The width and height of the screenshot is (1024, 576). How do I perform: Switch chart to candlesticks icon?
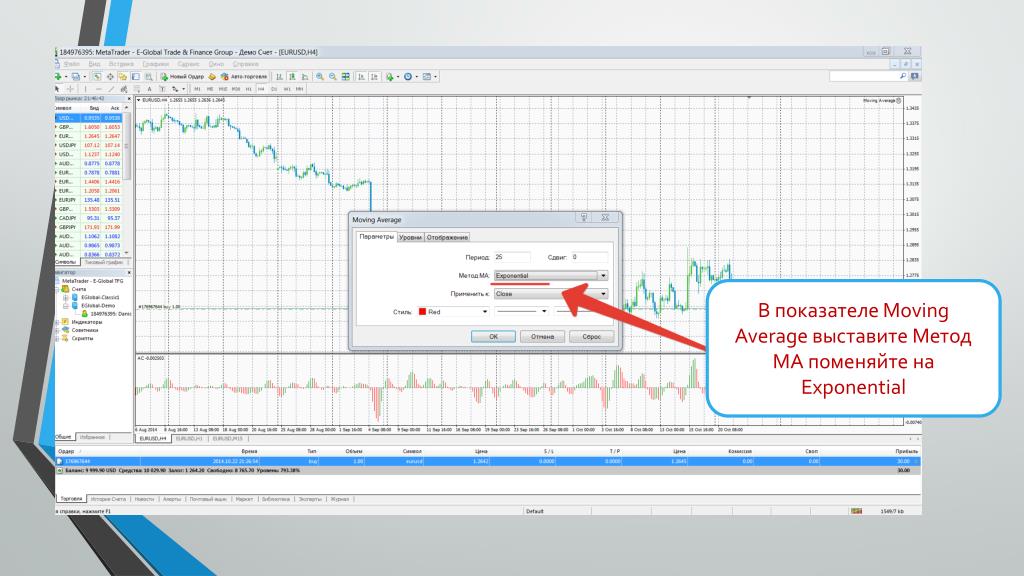[x=293, y=76]
